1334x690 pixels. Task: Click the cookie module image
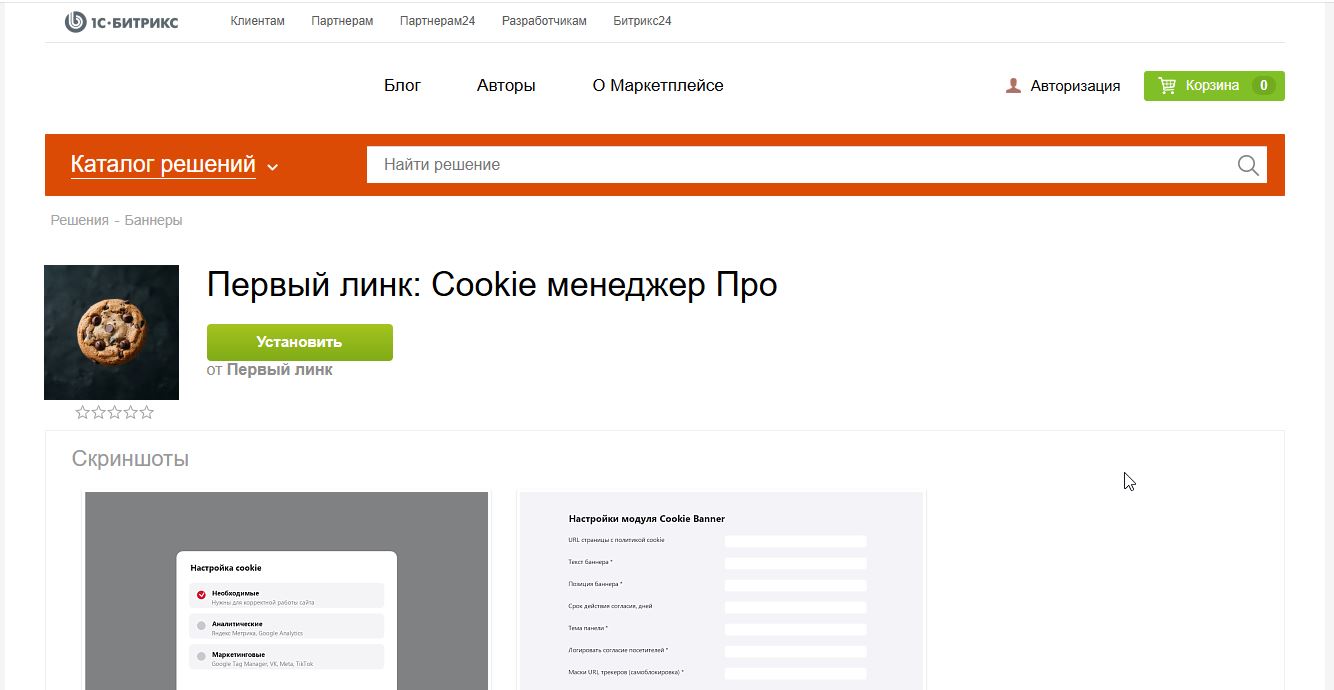[x=111, y=332]
